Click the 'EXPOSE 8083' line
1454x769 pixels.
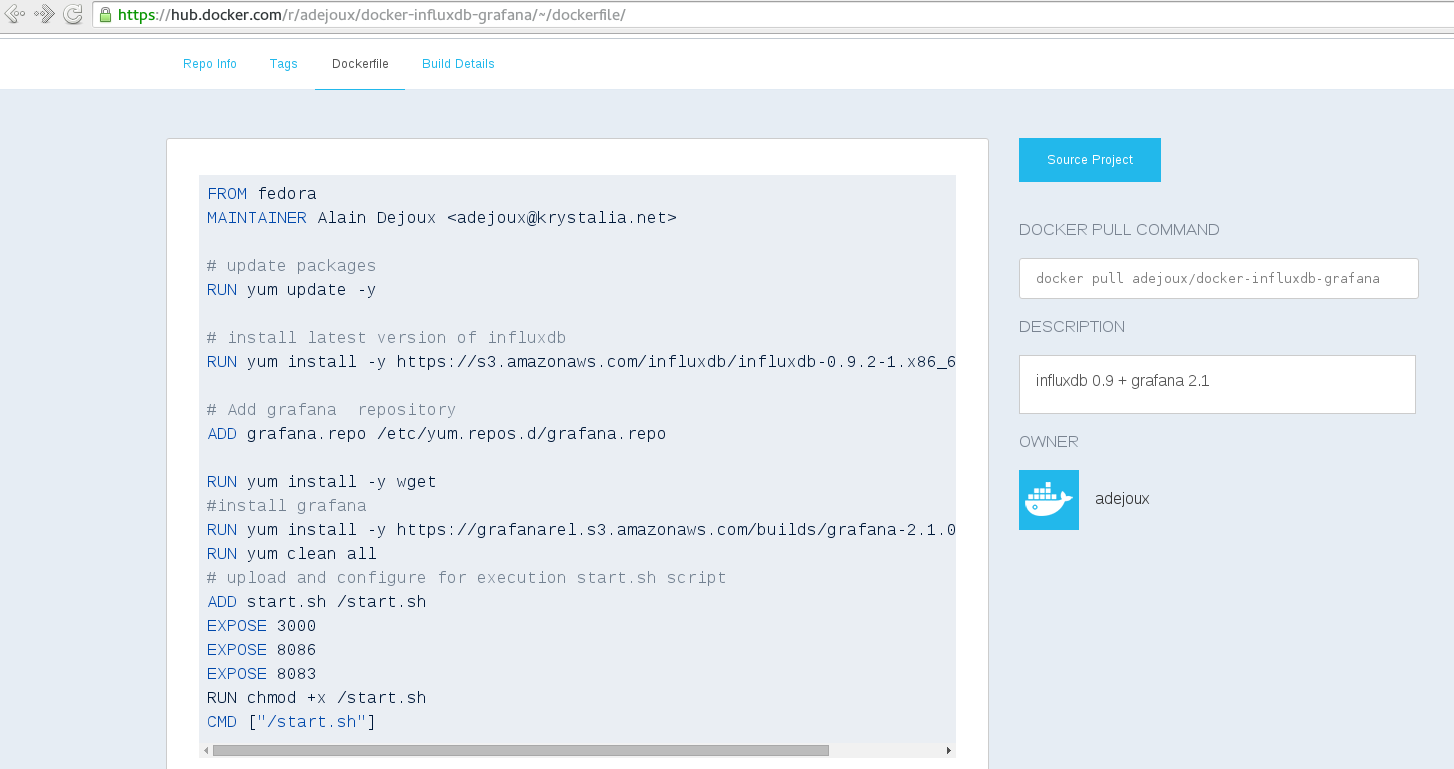262,674
